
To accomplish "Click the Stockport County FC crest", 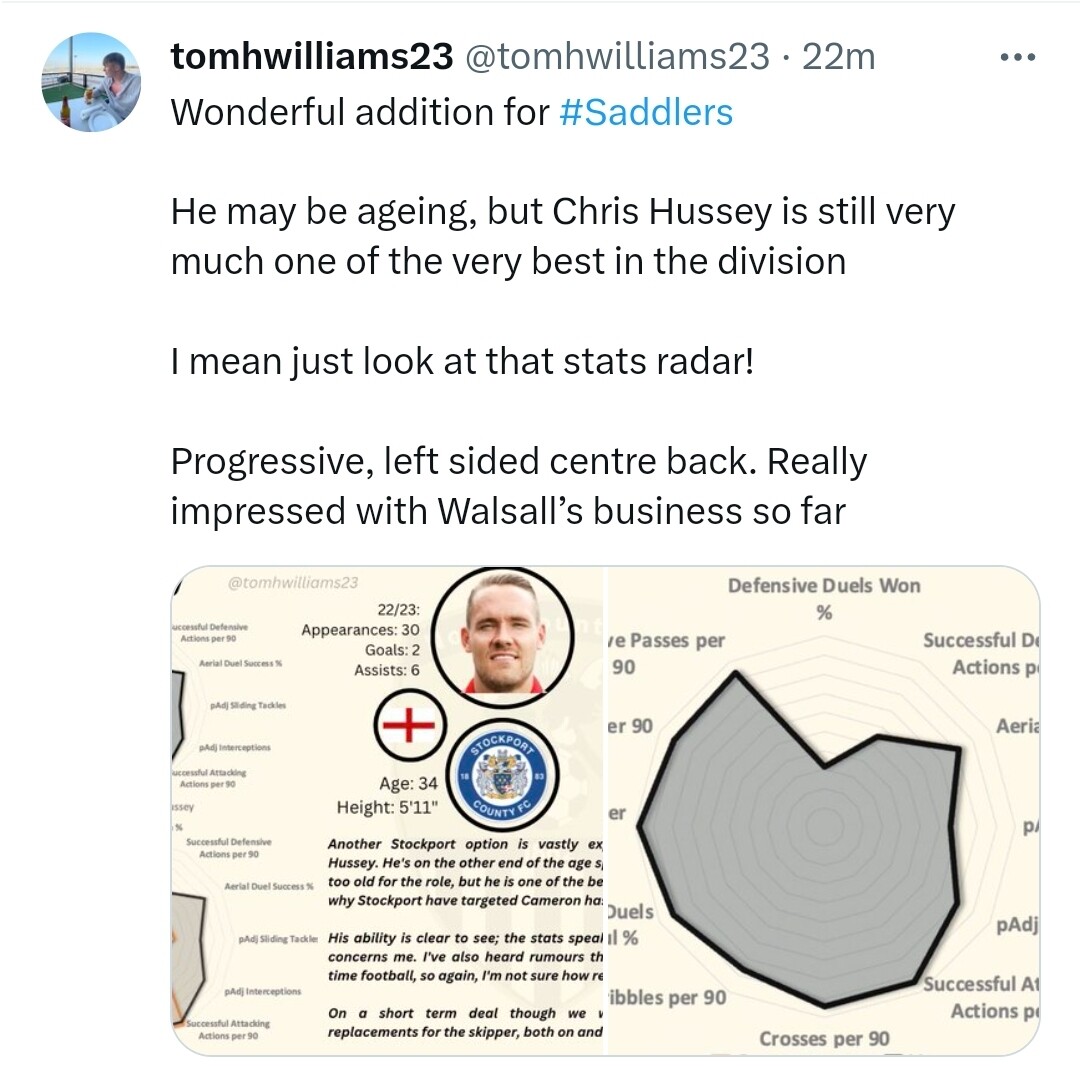I will 501,775.
